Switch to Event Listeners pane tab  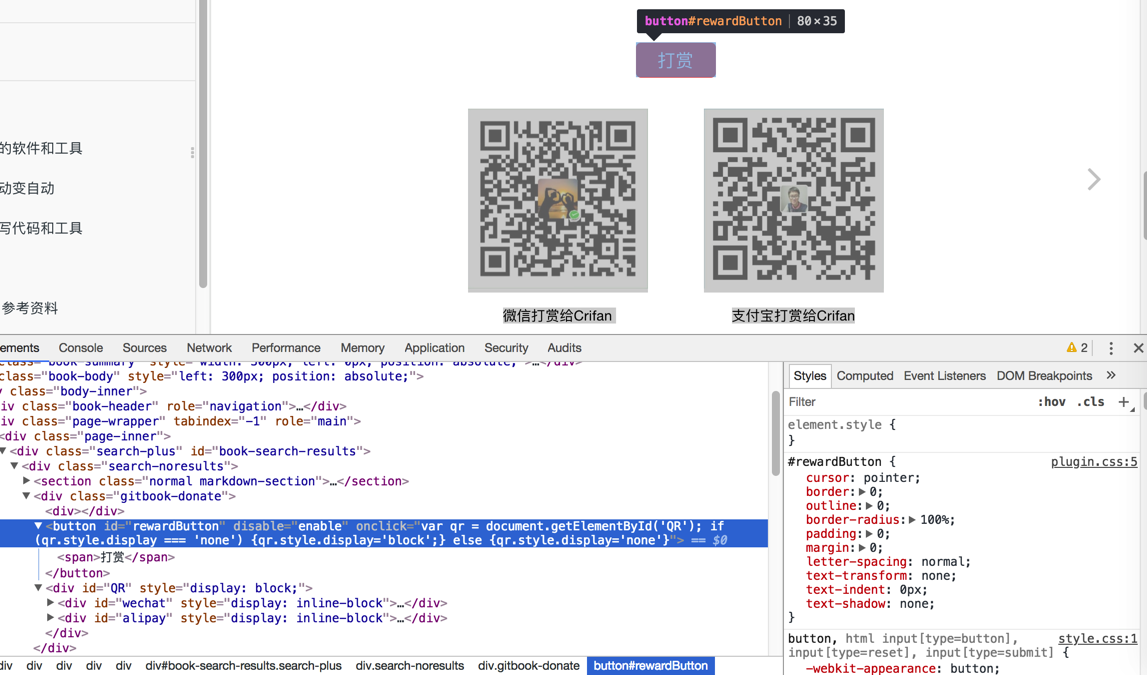944,376
